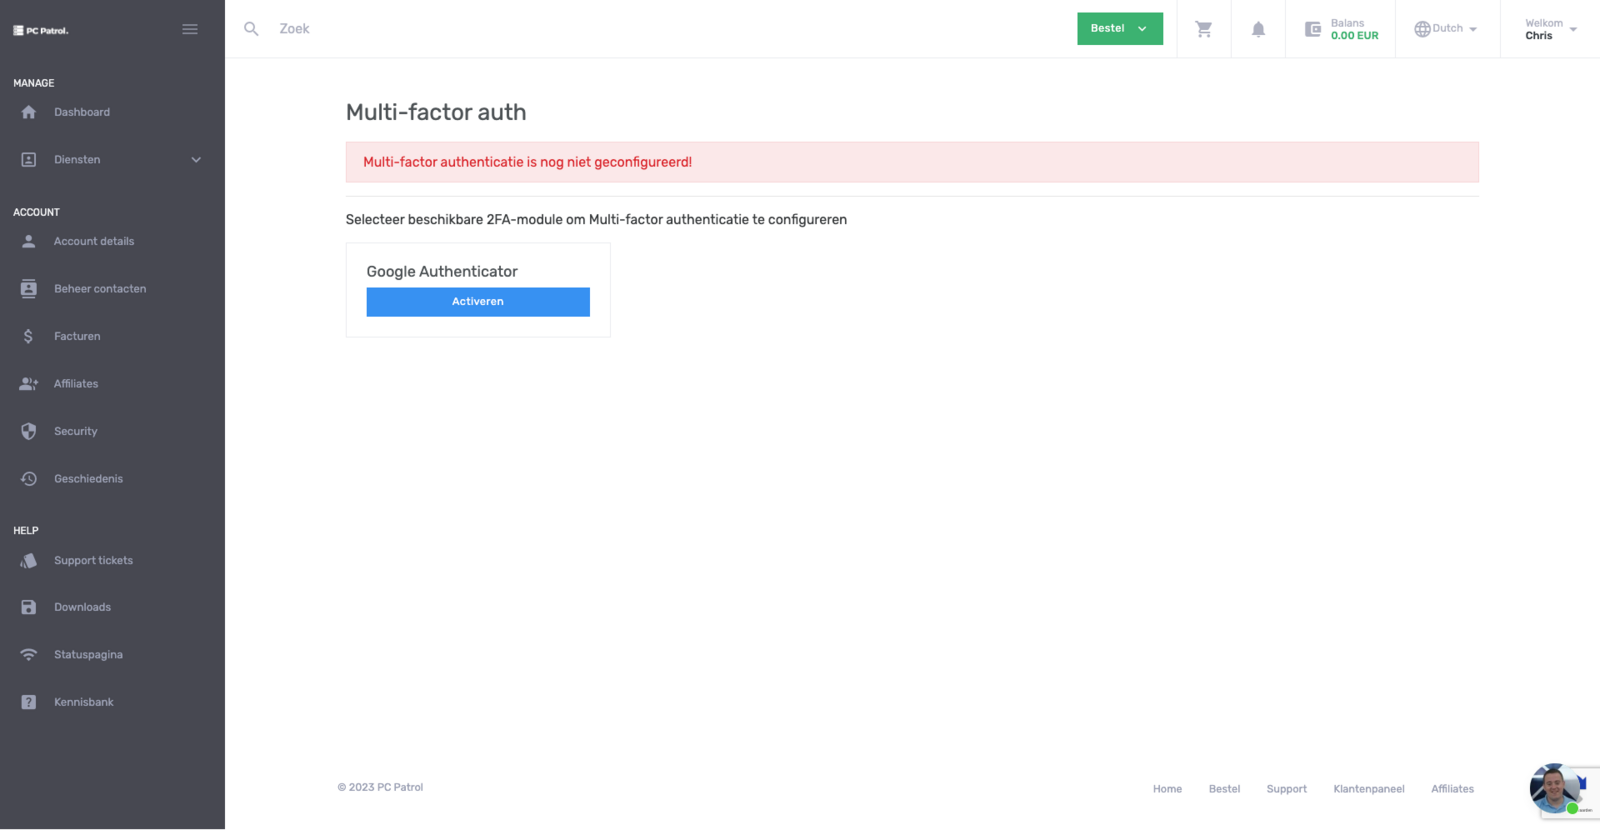
Task: Open the chat avatar widget
Action: coord(1554,788)
